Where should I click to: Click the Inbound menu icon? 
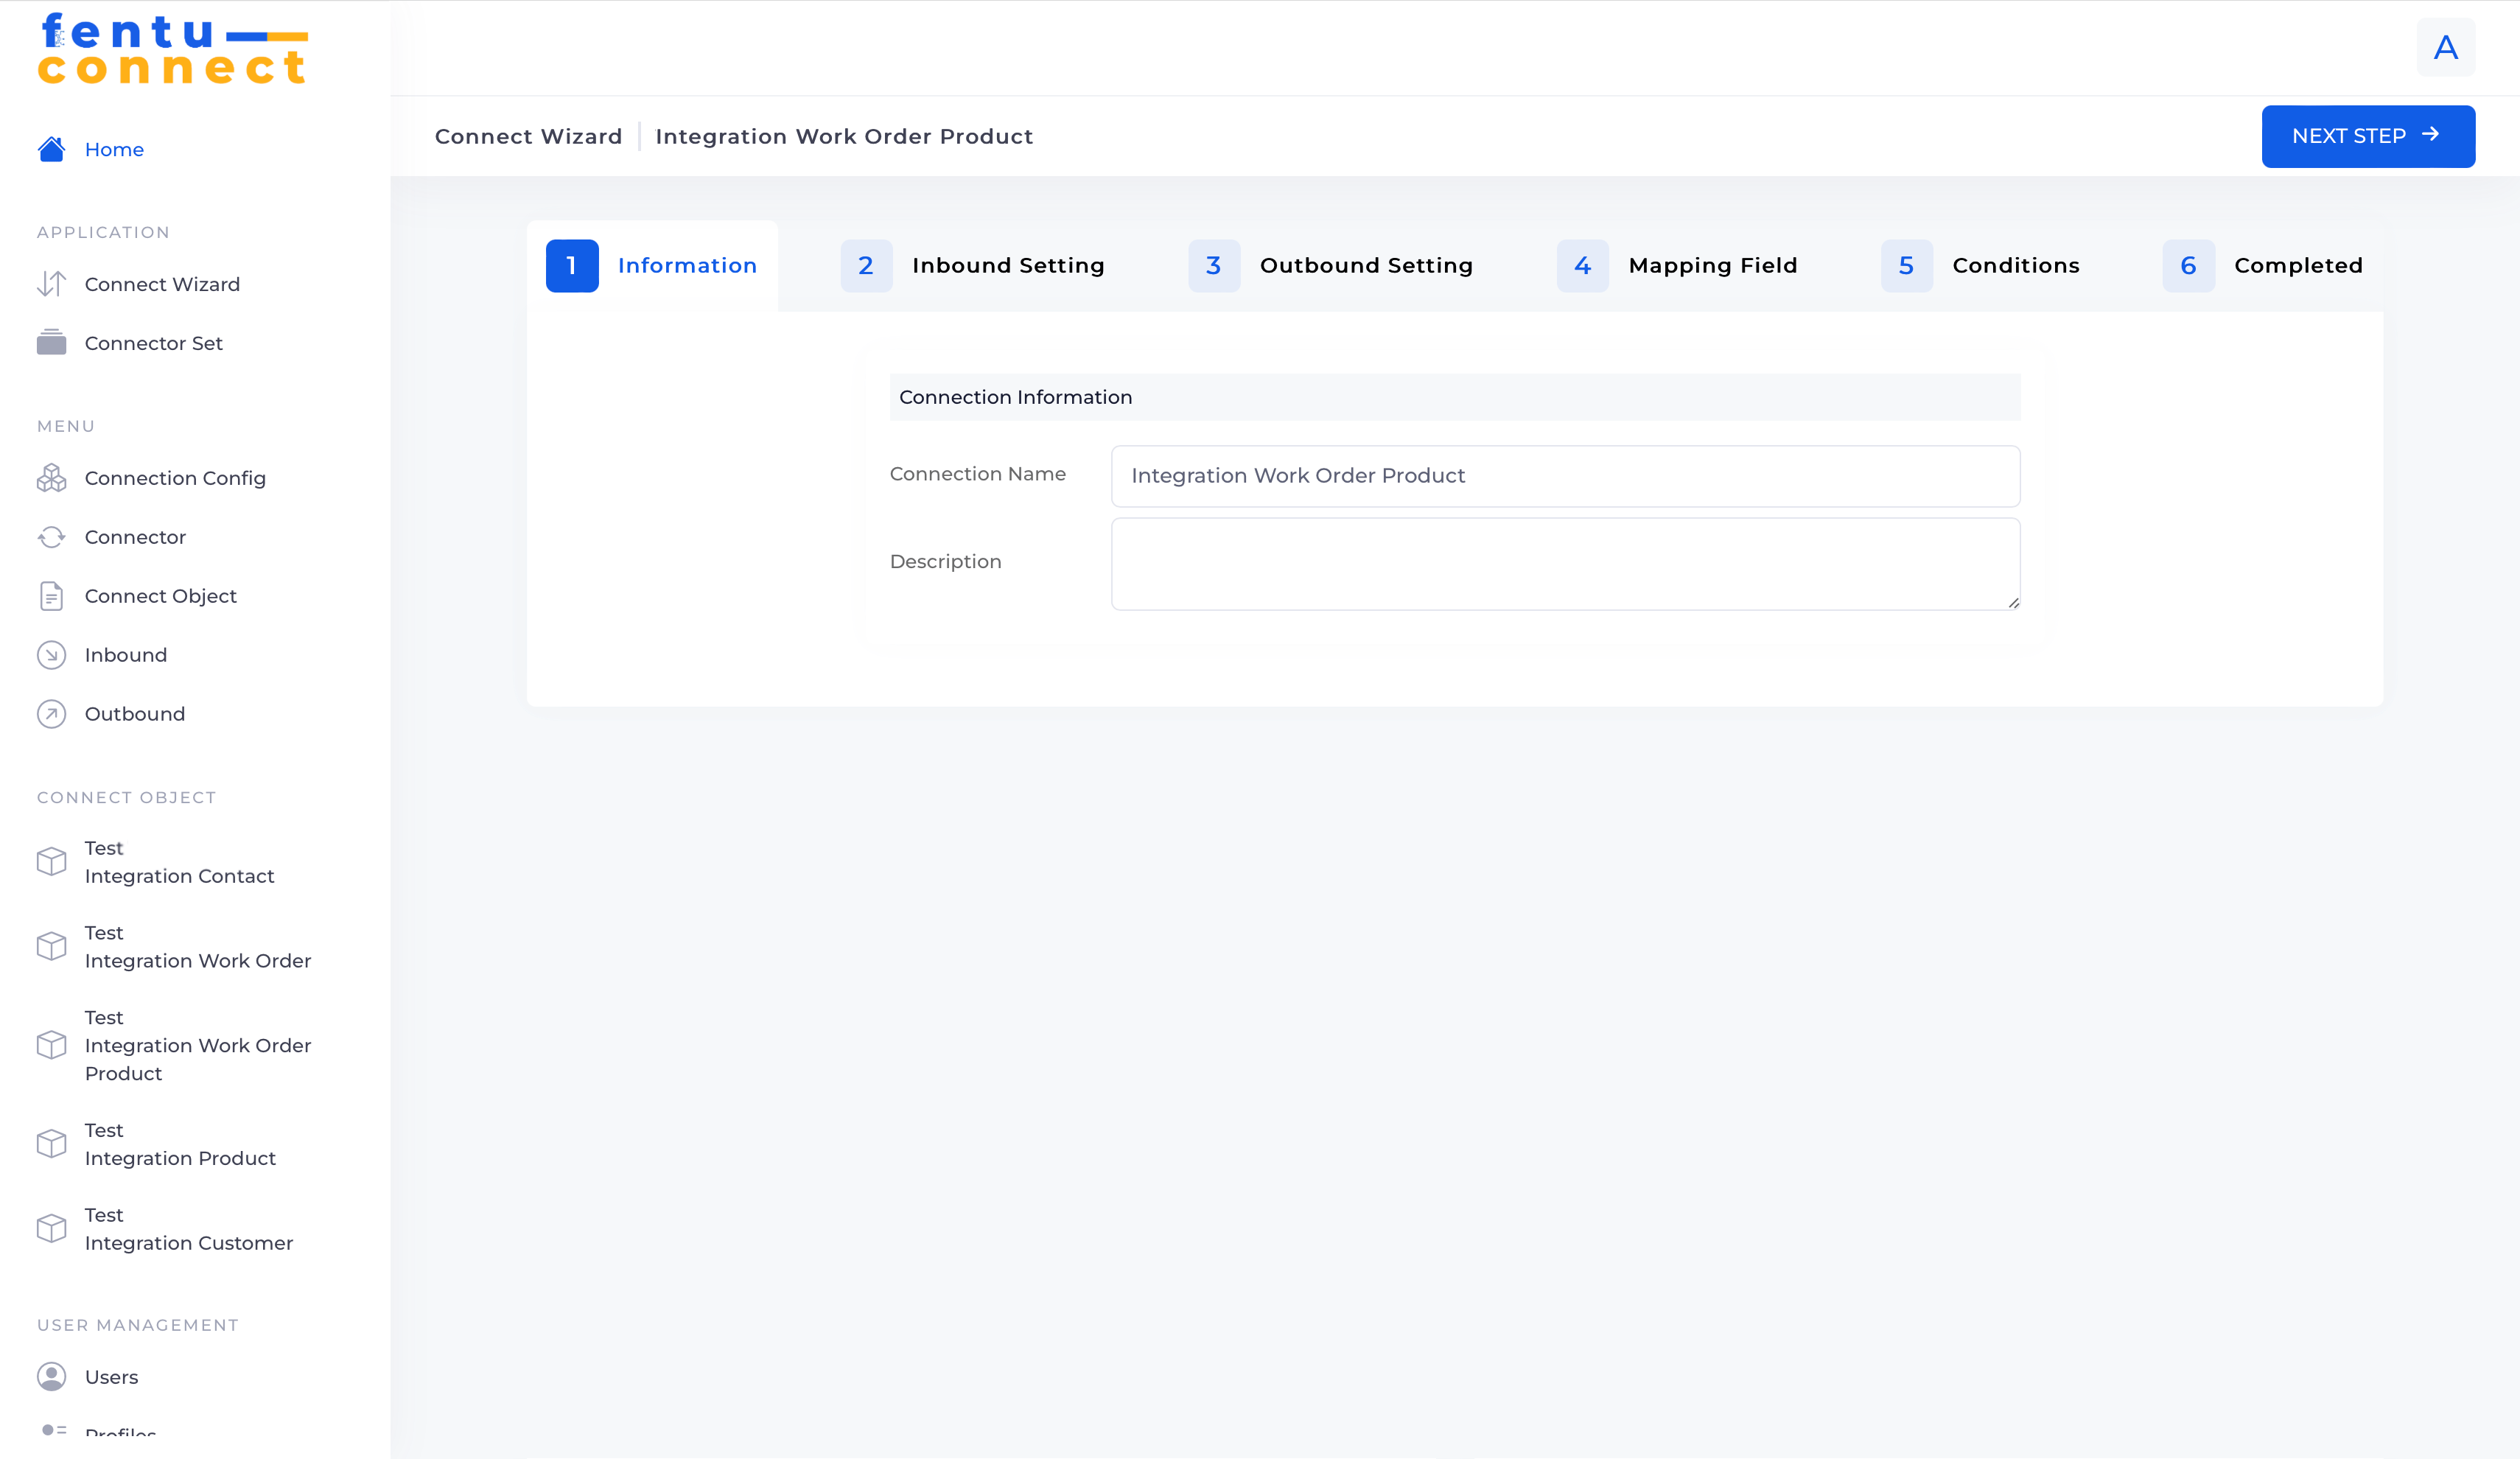50,655
